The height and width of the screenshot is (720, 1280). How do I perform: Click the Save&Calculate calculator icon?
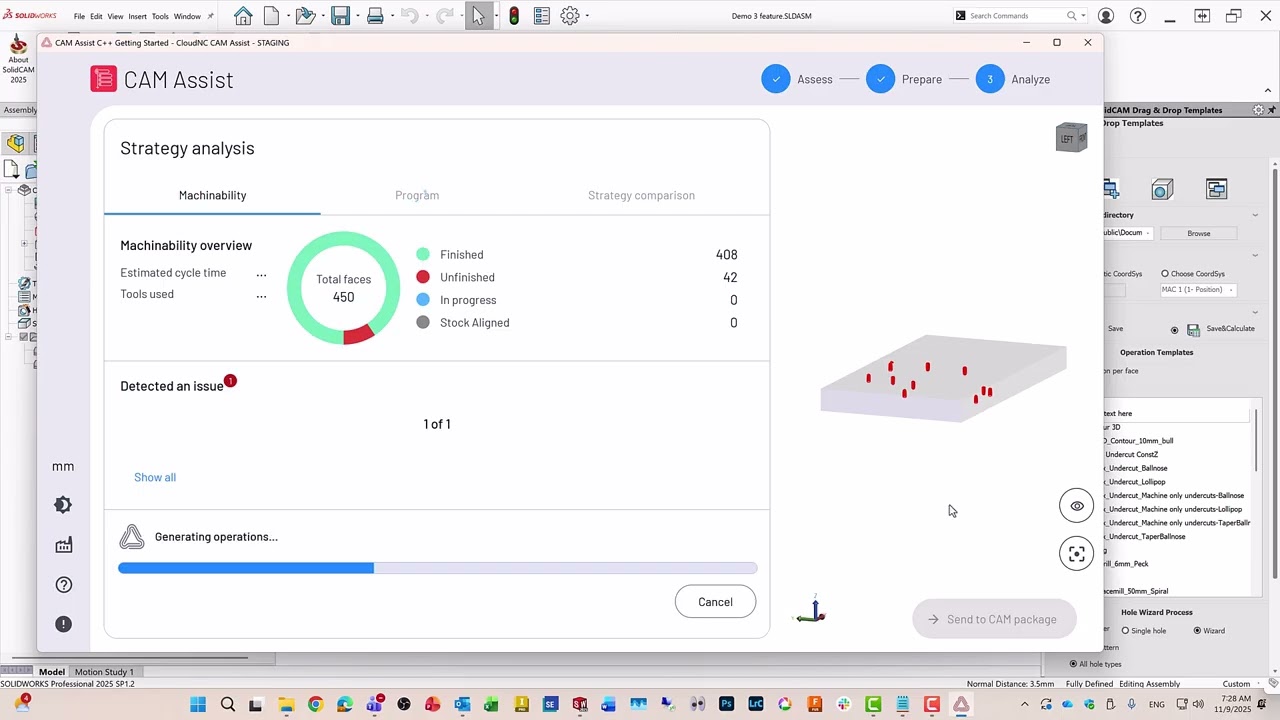coord(1193,330)
